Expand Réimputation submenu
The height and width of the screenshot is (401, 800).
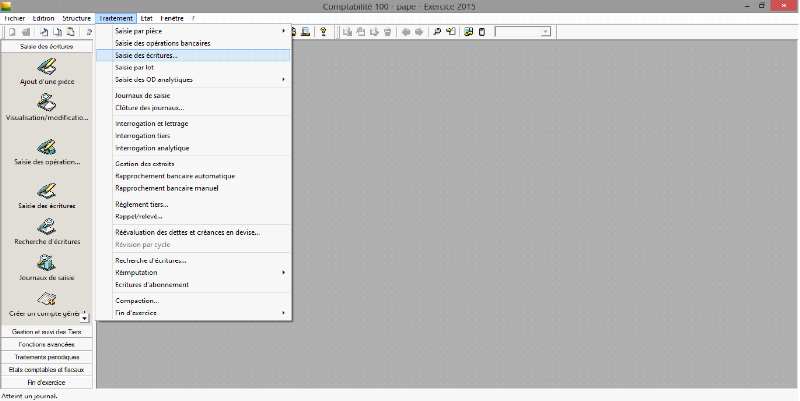tap(194, 272)
